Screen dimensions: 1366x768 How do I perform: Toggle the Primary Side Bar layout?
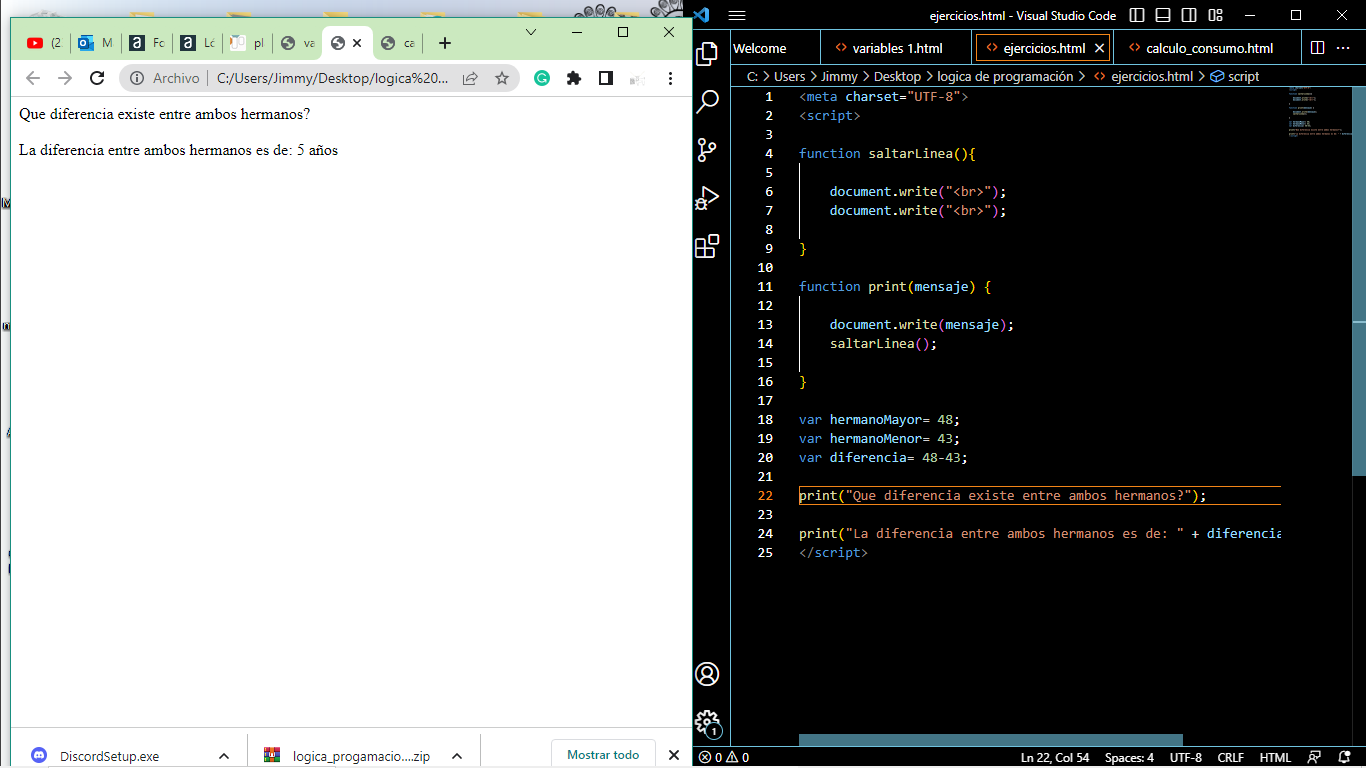point(1137,15)
